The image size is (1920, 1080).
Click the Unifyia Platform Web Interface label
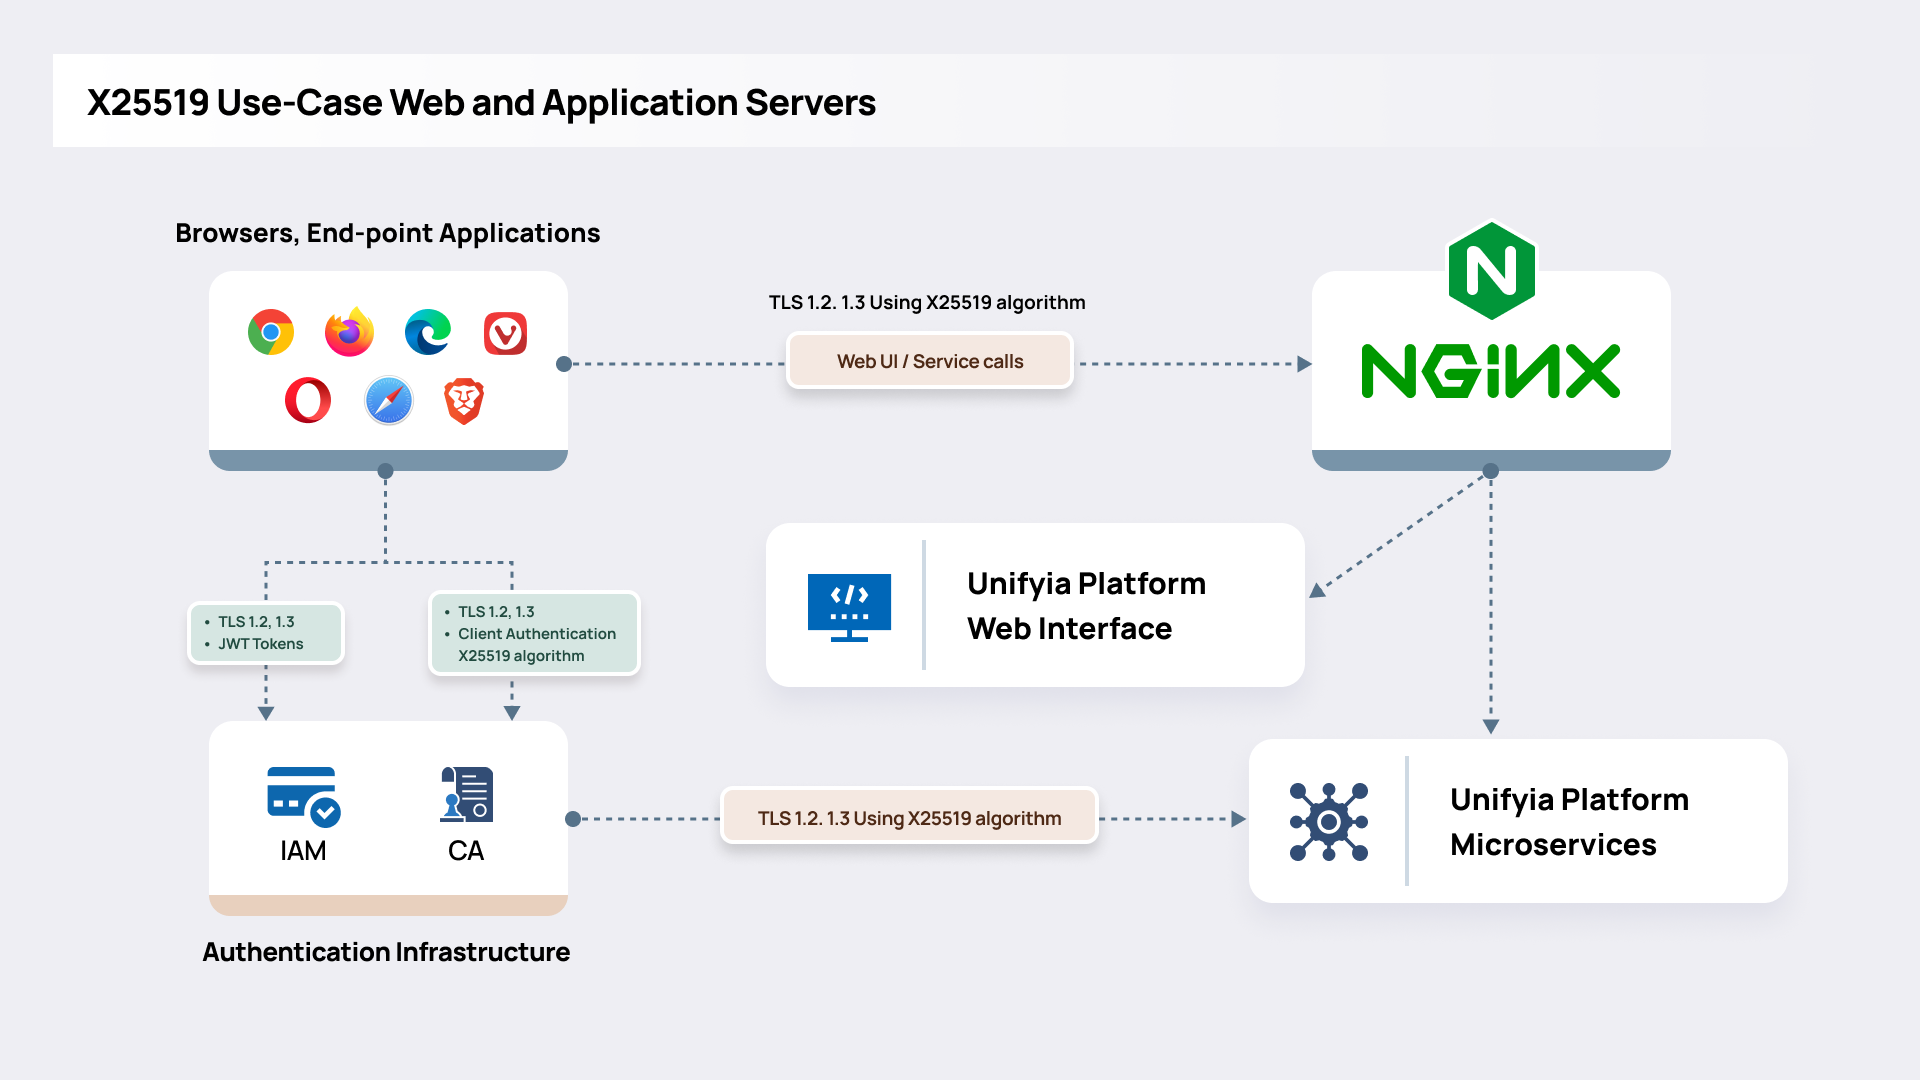(1086, 605)
